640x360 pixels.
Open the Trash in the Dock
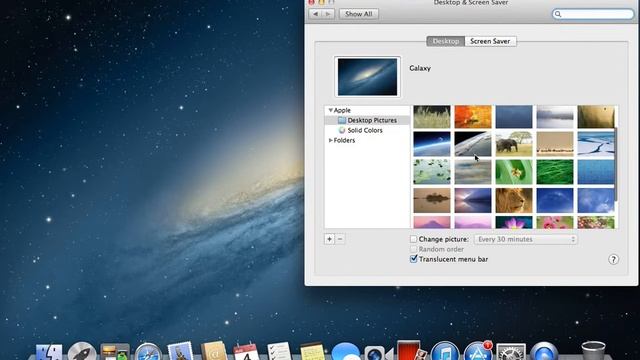(x=593, y=351)
